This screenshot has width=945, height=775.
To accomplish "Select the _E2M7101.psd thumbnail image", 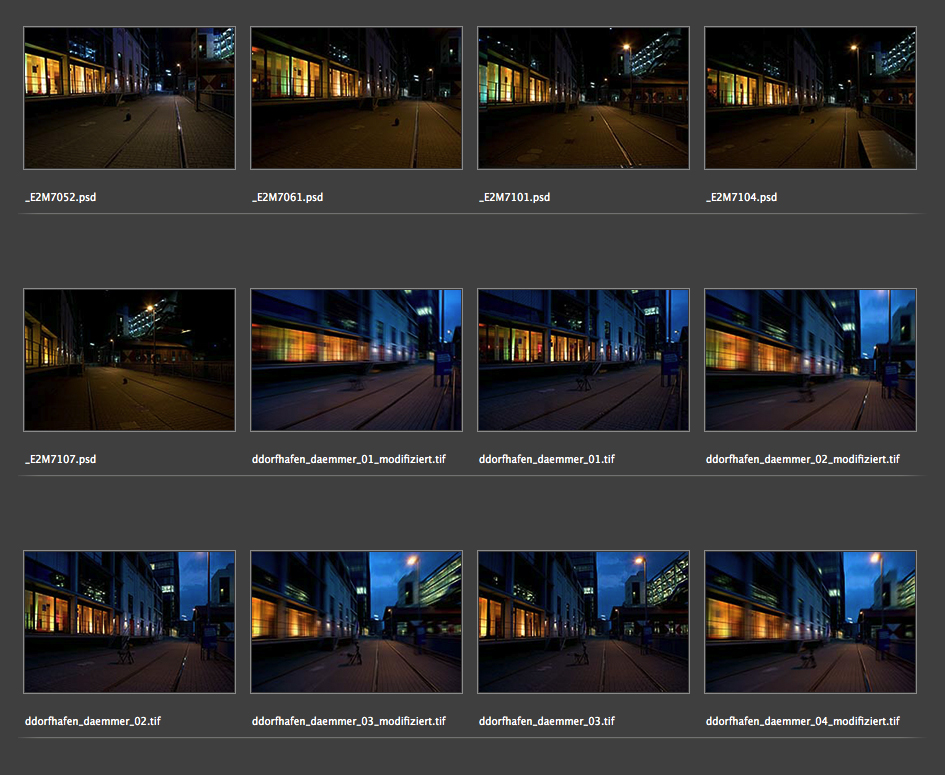I will click(583, 98).
